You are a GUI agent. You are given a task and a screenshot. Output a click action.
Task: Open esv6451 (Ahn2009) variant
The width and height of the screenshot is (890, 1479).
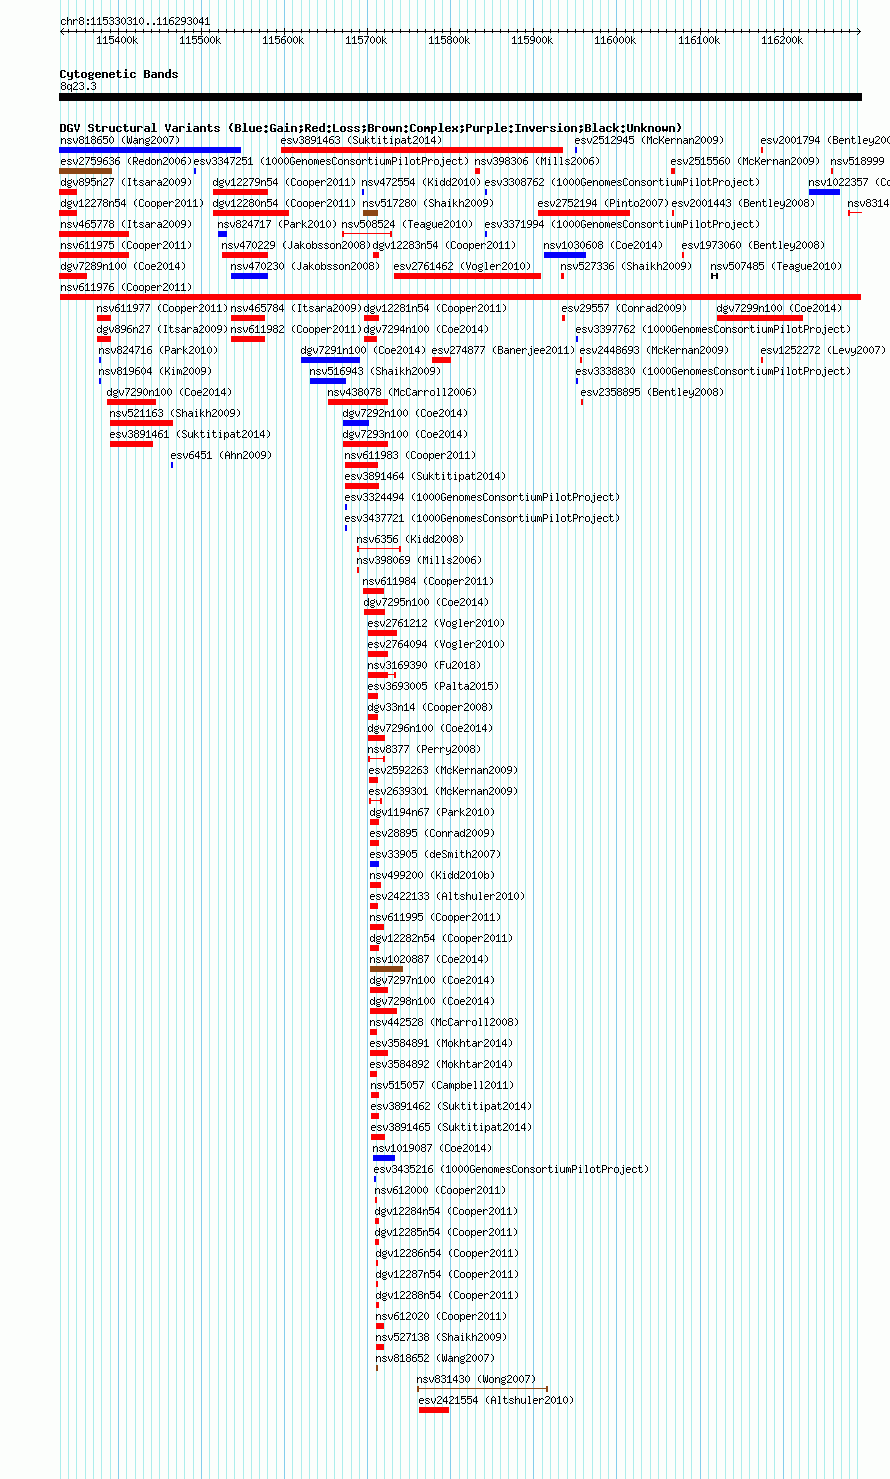(221, 455)
